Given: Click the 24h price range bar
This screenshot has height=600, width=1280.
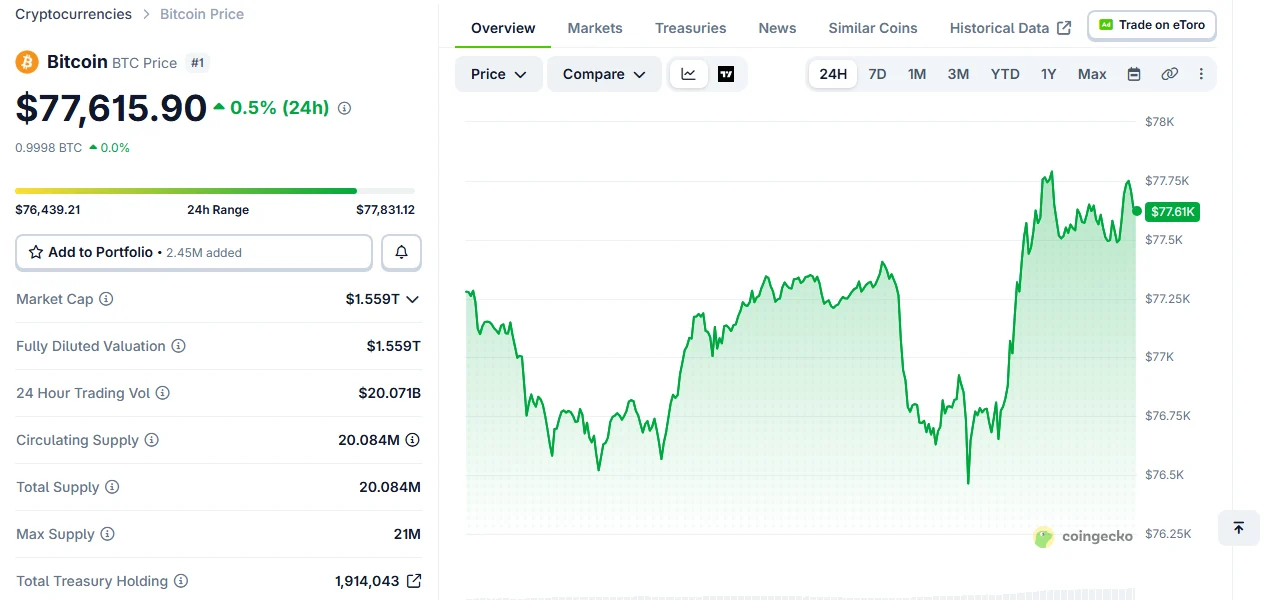Looking at the screenshot, I should pos(215,190).
